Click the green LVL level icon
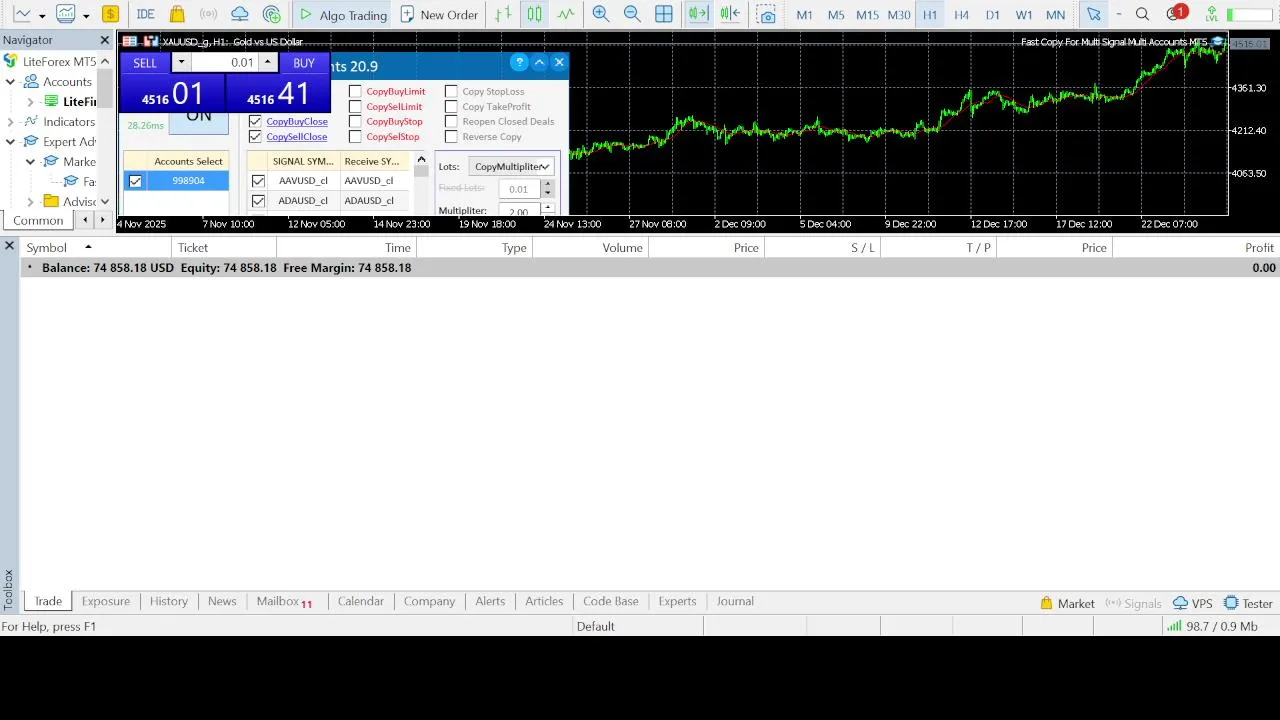The image size is (1280, 720). pos(1212,15)
